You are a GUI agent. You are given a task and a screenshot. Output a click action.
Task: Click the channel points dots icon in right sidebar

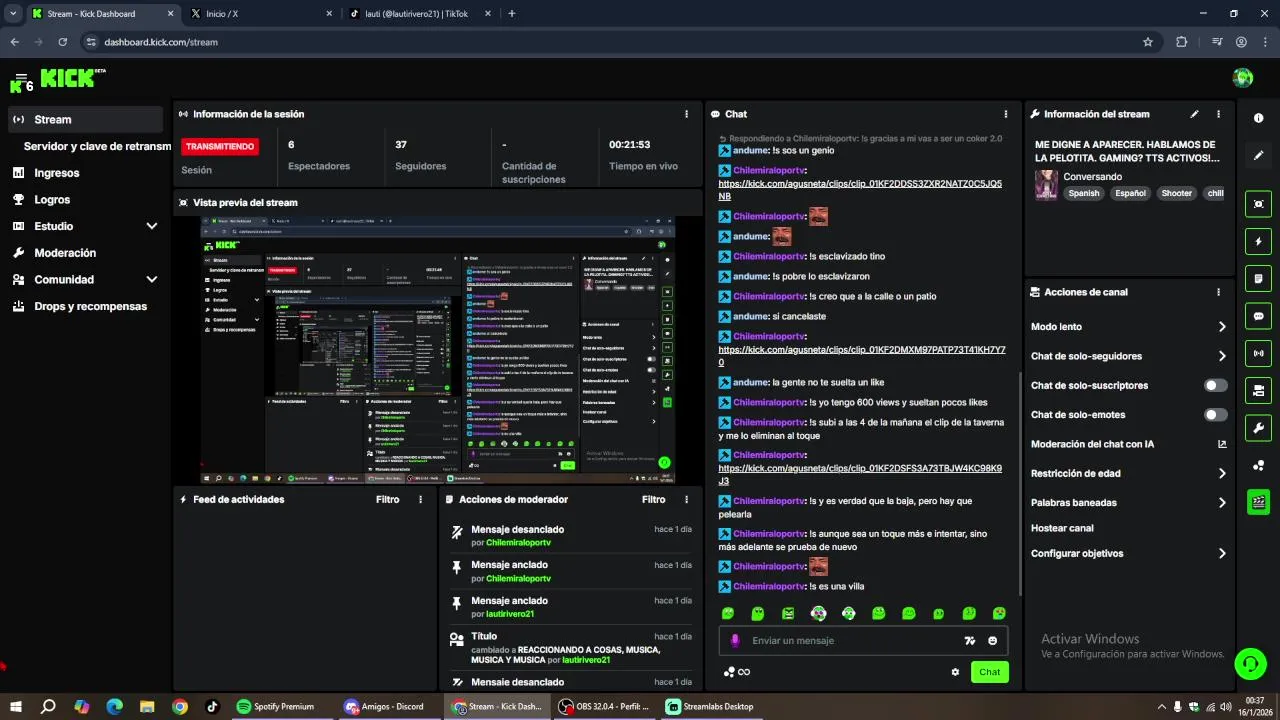pos(1258,465)
